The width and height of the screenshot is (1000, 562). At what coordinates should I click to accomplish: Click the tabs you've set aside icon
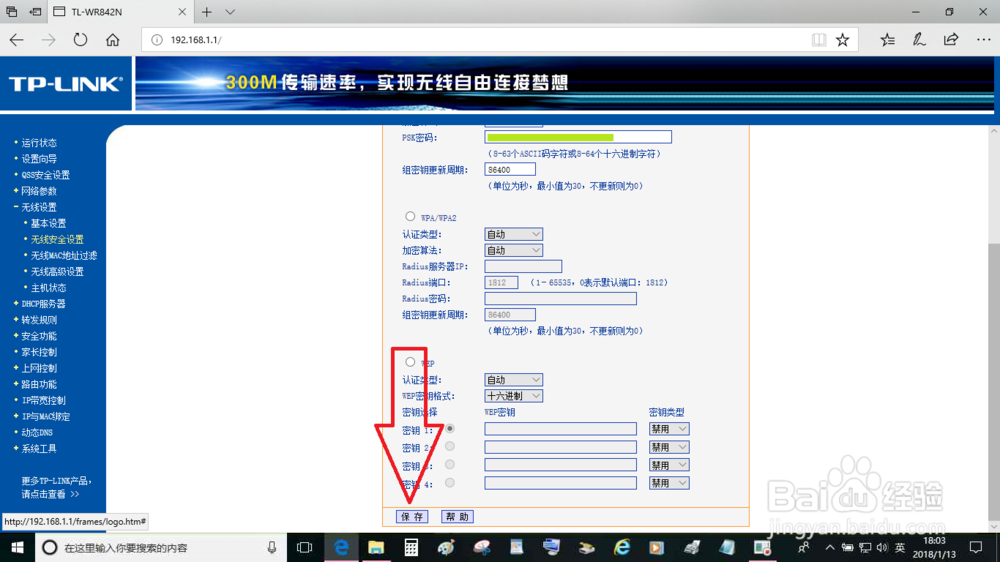pyautogui.click(x=11, y=11)
